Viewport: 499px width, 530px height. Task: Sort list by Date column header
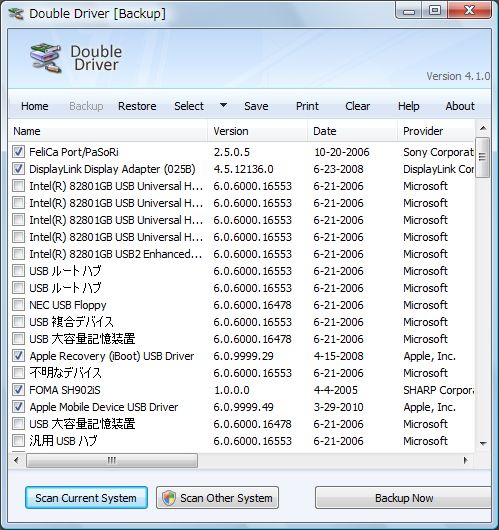[352, 131]
